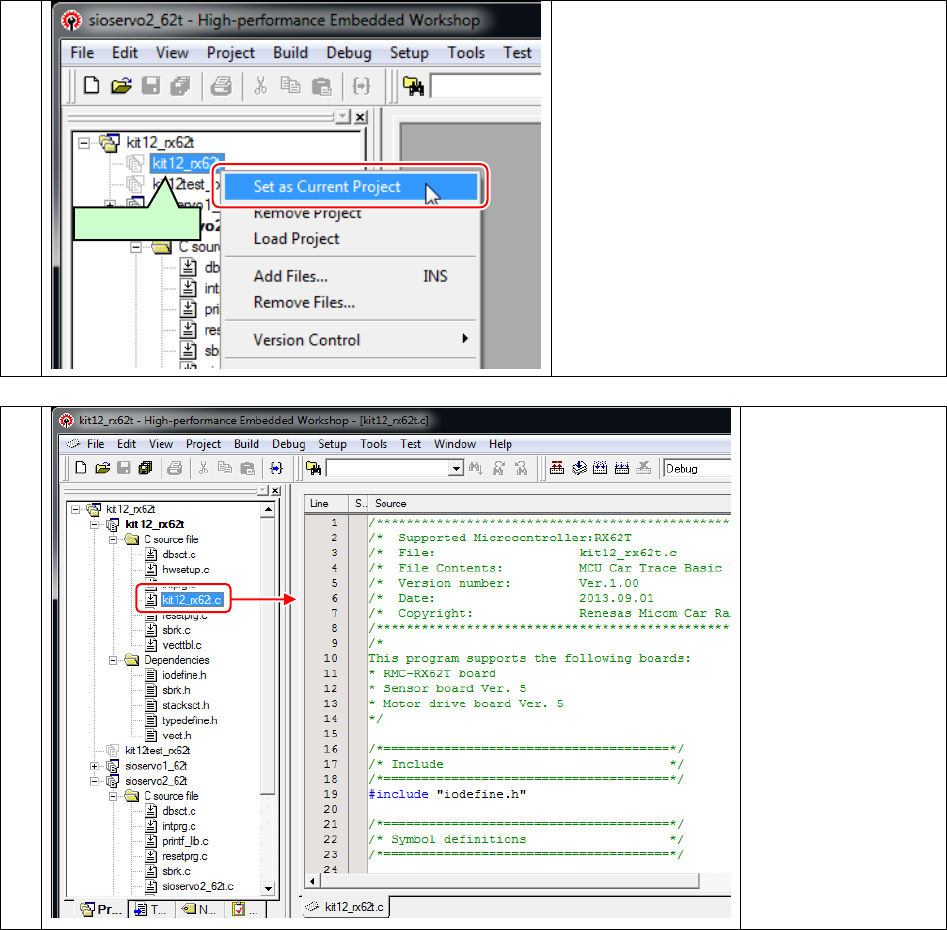
Task: Click Match Braces icon in sioservo2_62t window
Action: coord(361,86)
